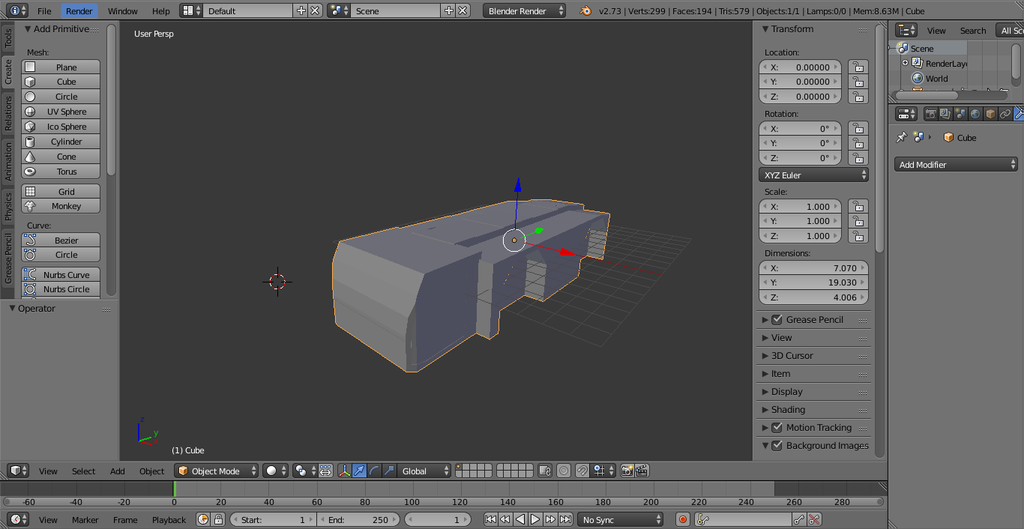Click the Constraints chain-link icon

[1005, 114]
